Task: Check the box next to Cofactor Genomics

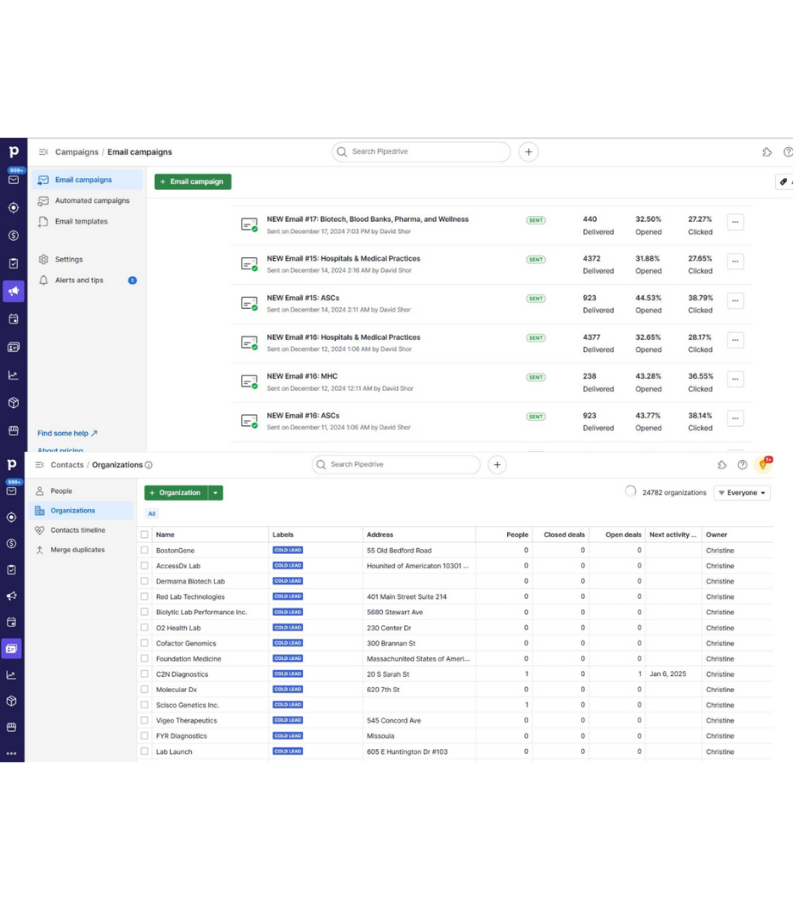Action: [x=145, y=643]
